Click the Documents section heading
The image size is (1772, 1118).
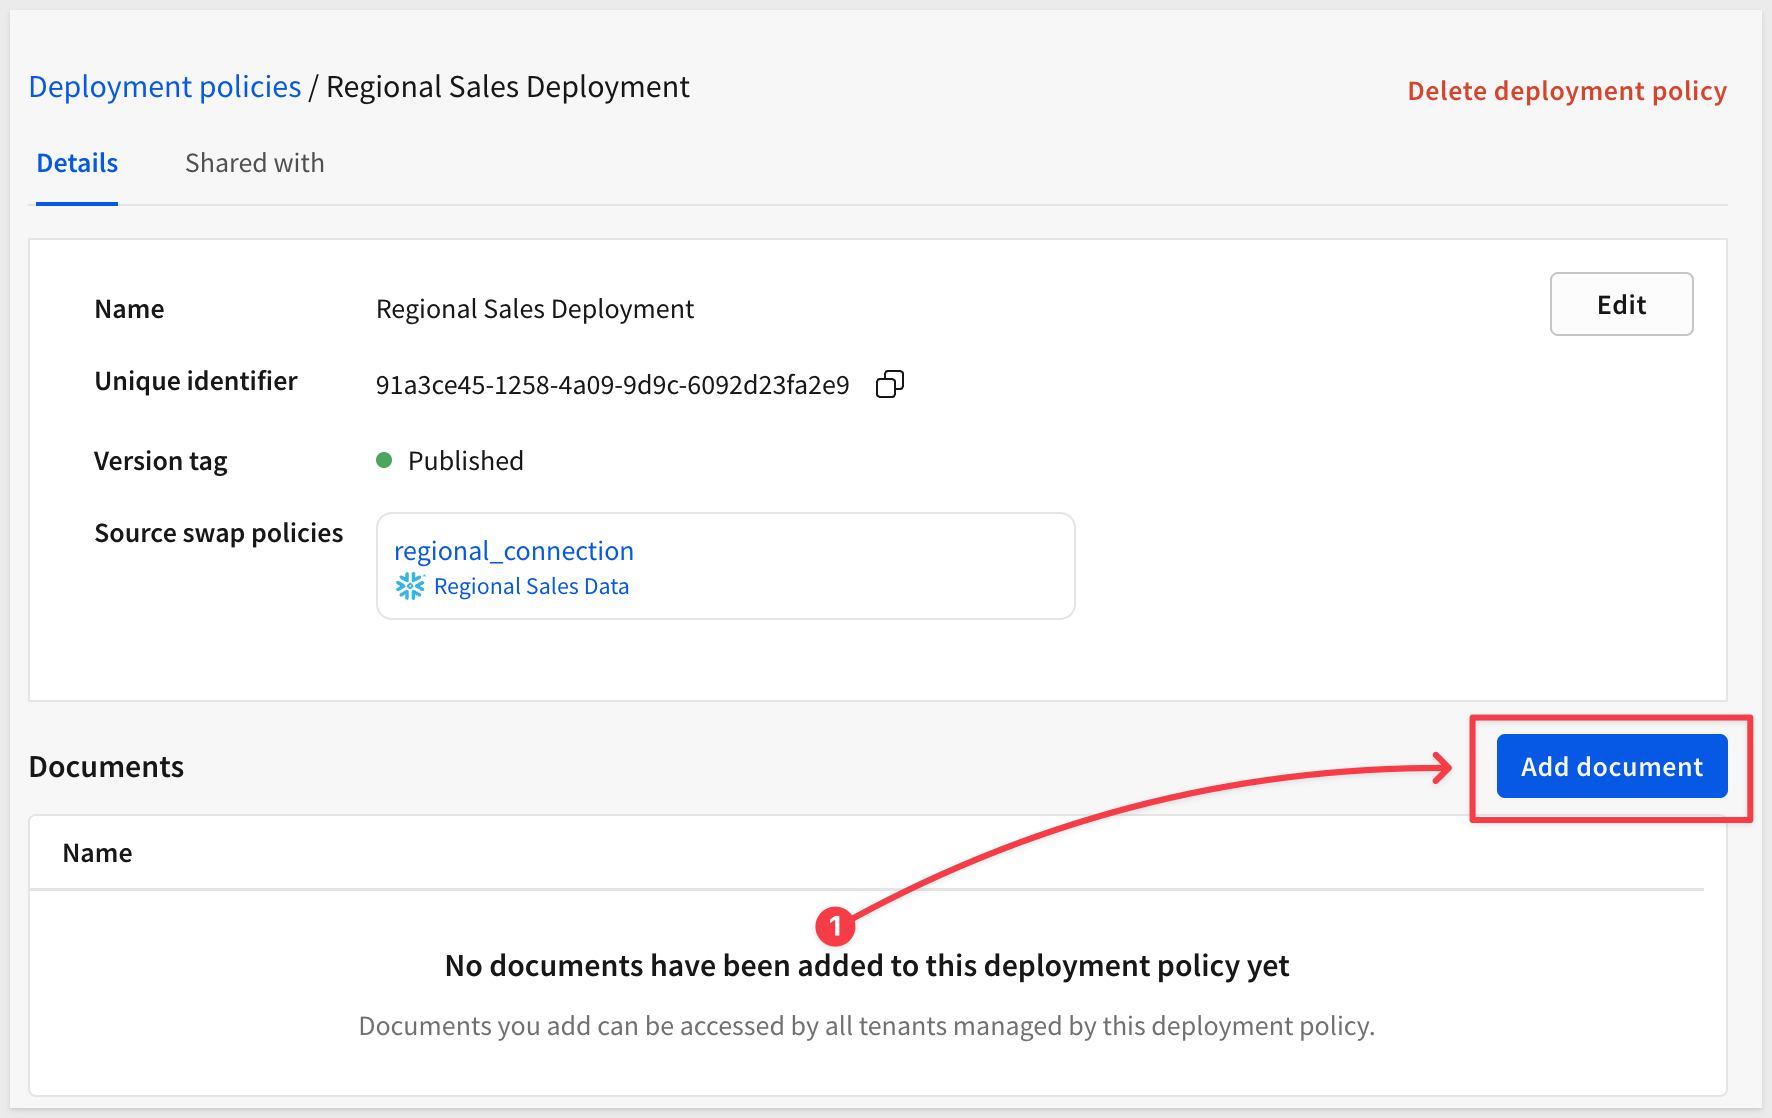(x=106, y=767)
